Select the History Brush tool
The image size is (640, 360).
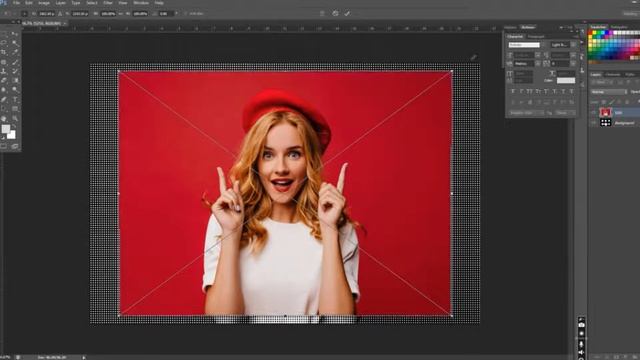(x=15, y=71)
